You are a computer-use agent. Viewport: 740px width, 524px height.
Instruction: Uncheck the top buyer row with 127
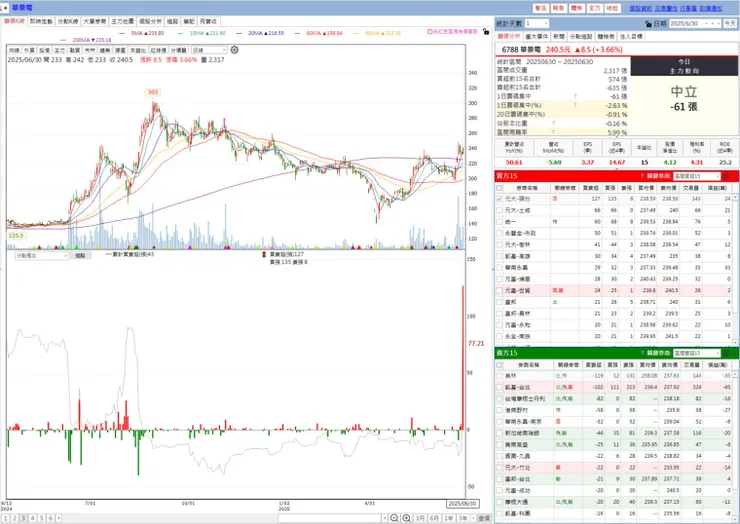[x=499, y=199]
